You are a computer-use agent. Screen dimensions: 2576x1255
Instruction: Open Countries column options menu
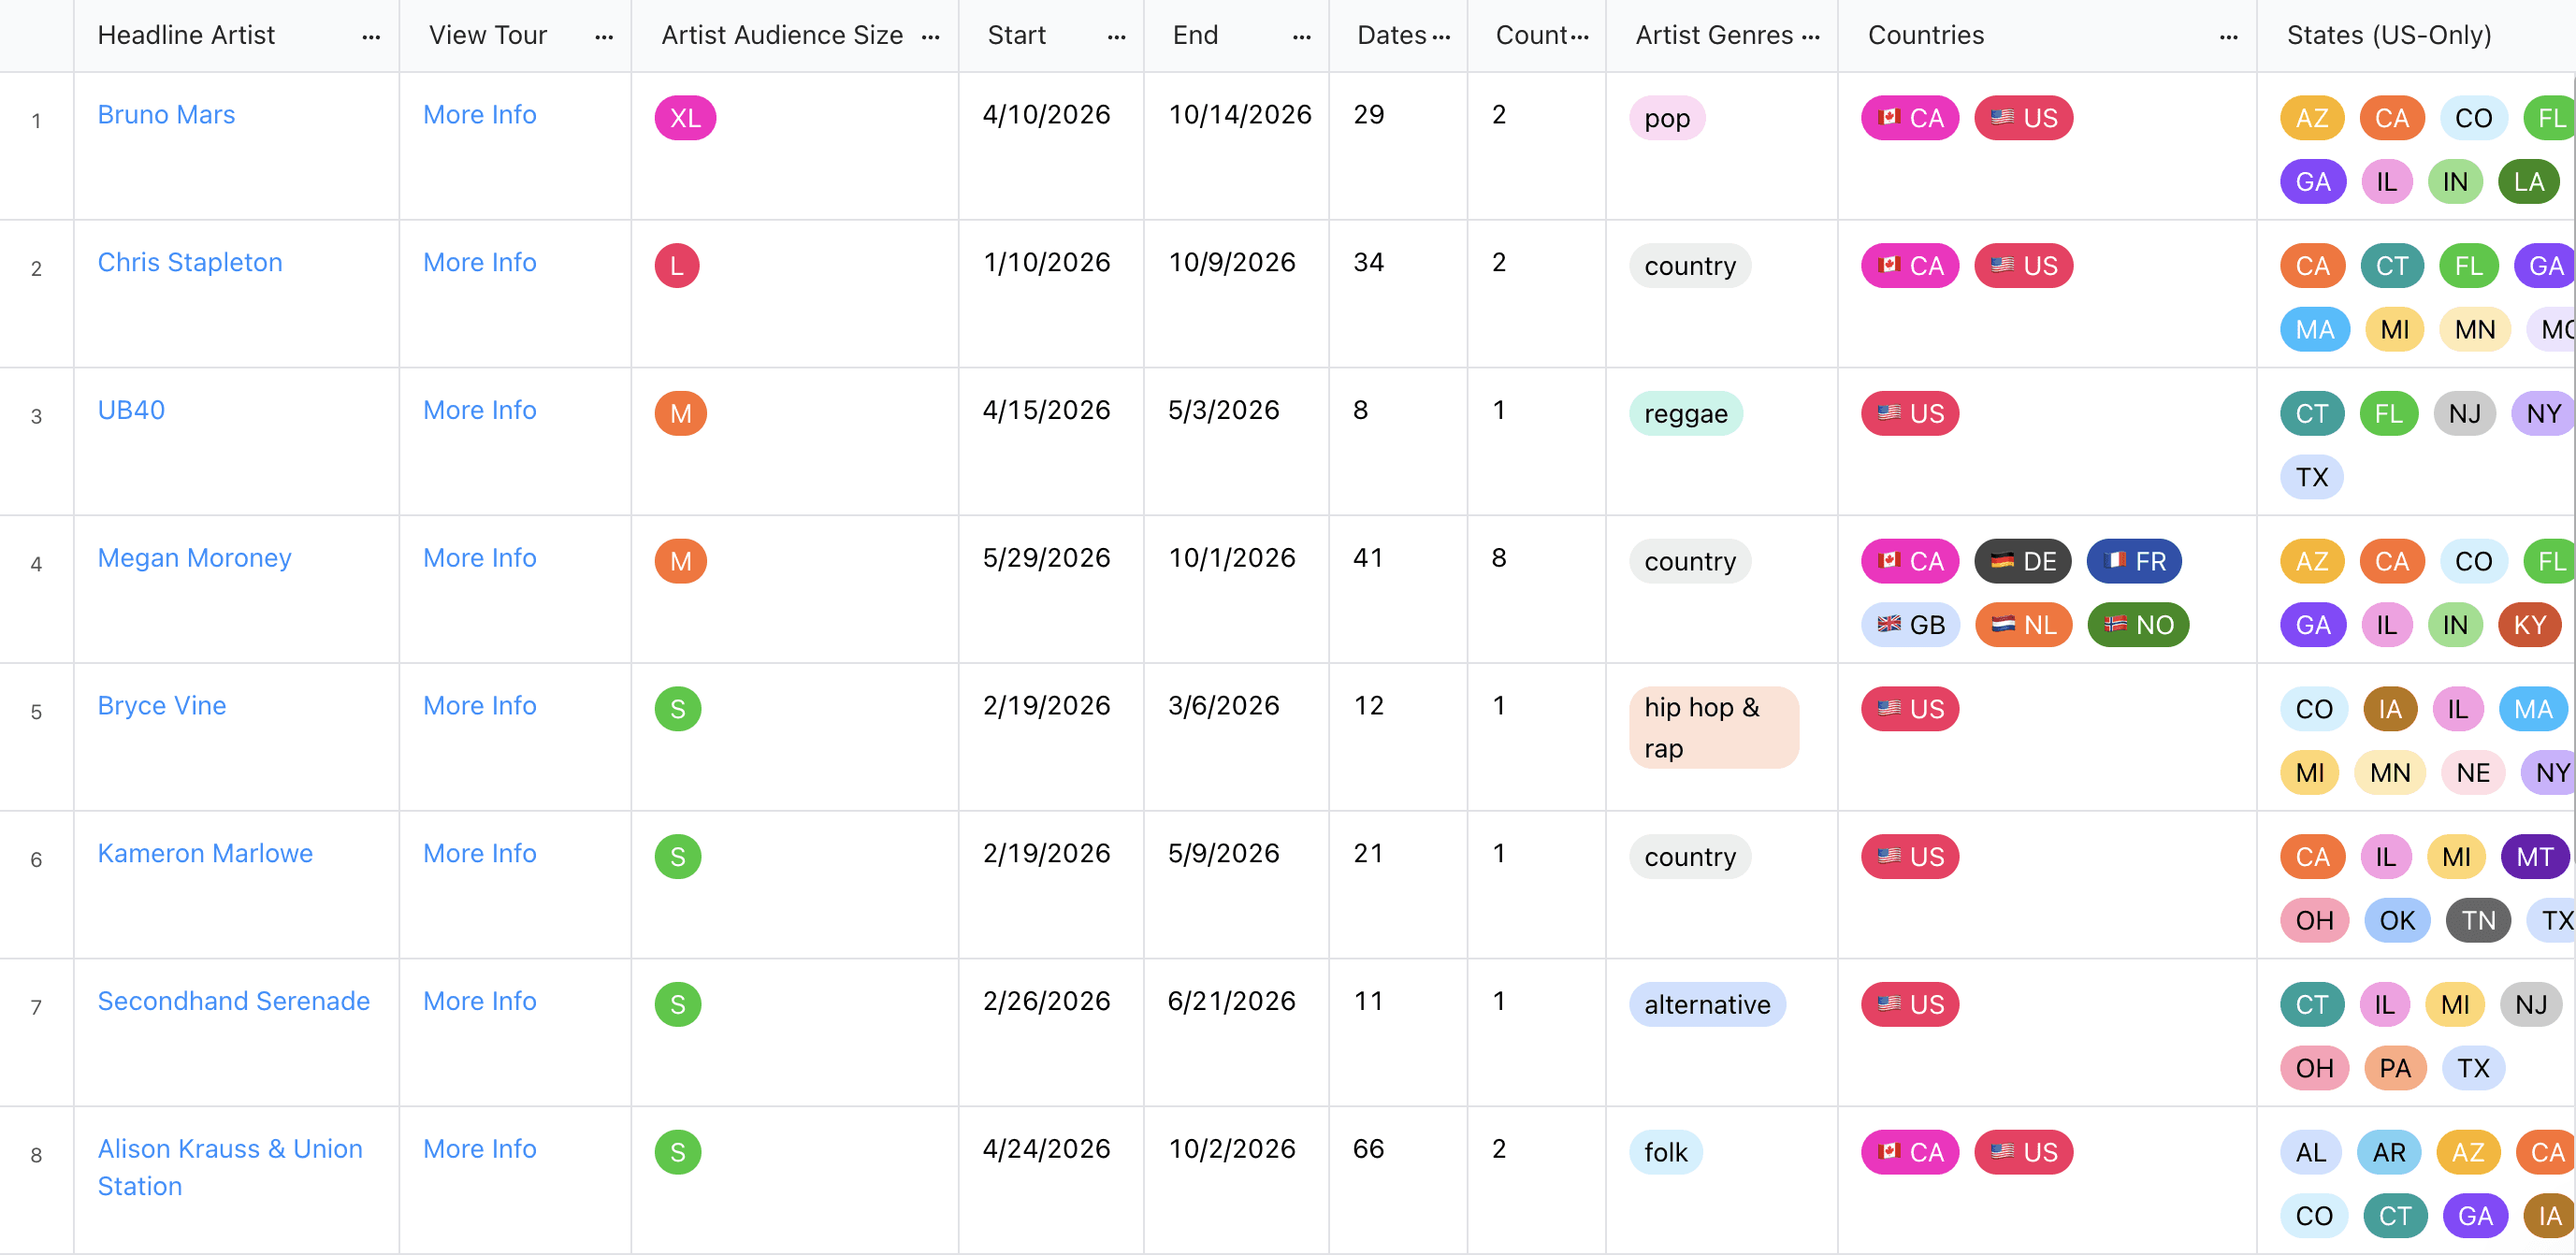2228,37
